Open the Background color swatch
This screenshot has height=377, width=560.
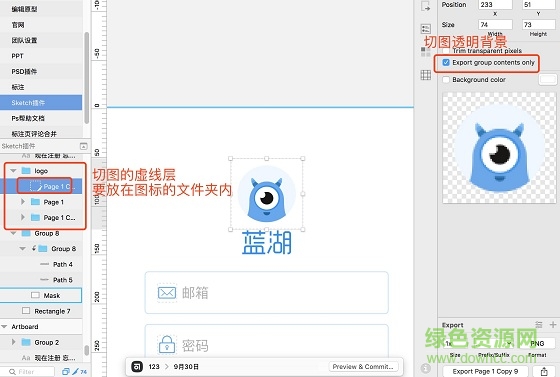coord(548,80)
